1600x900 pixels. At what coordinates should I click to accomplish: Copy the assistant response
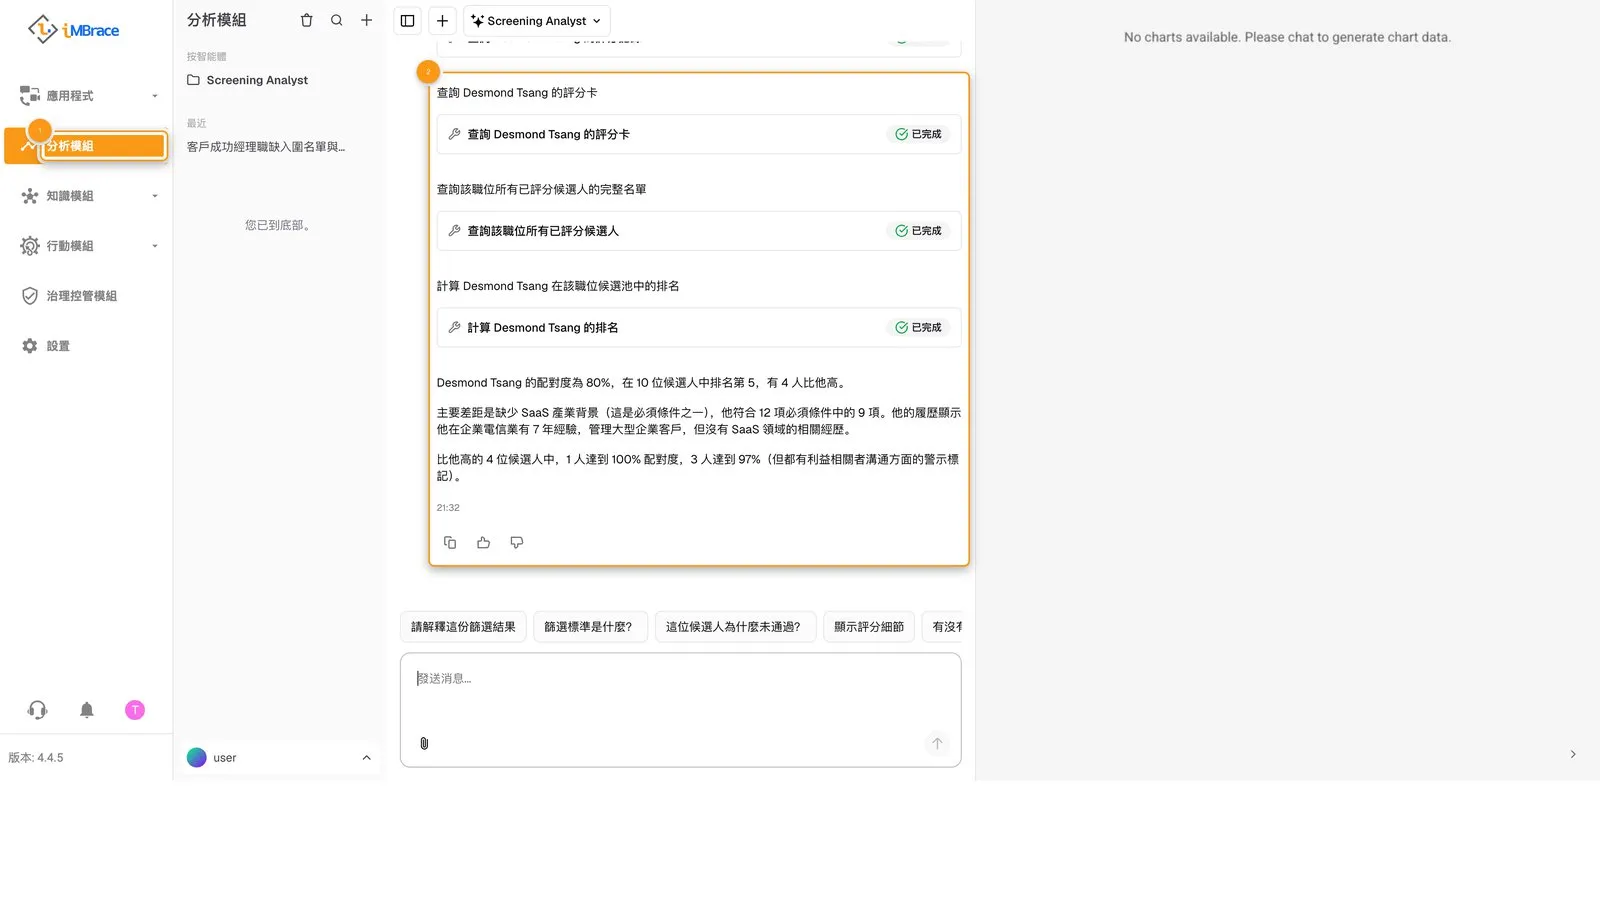(450, 542)
